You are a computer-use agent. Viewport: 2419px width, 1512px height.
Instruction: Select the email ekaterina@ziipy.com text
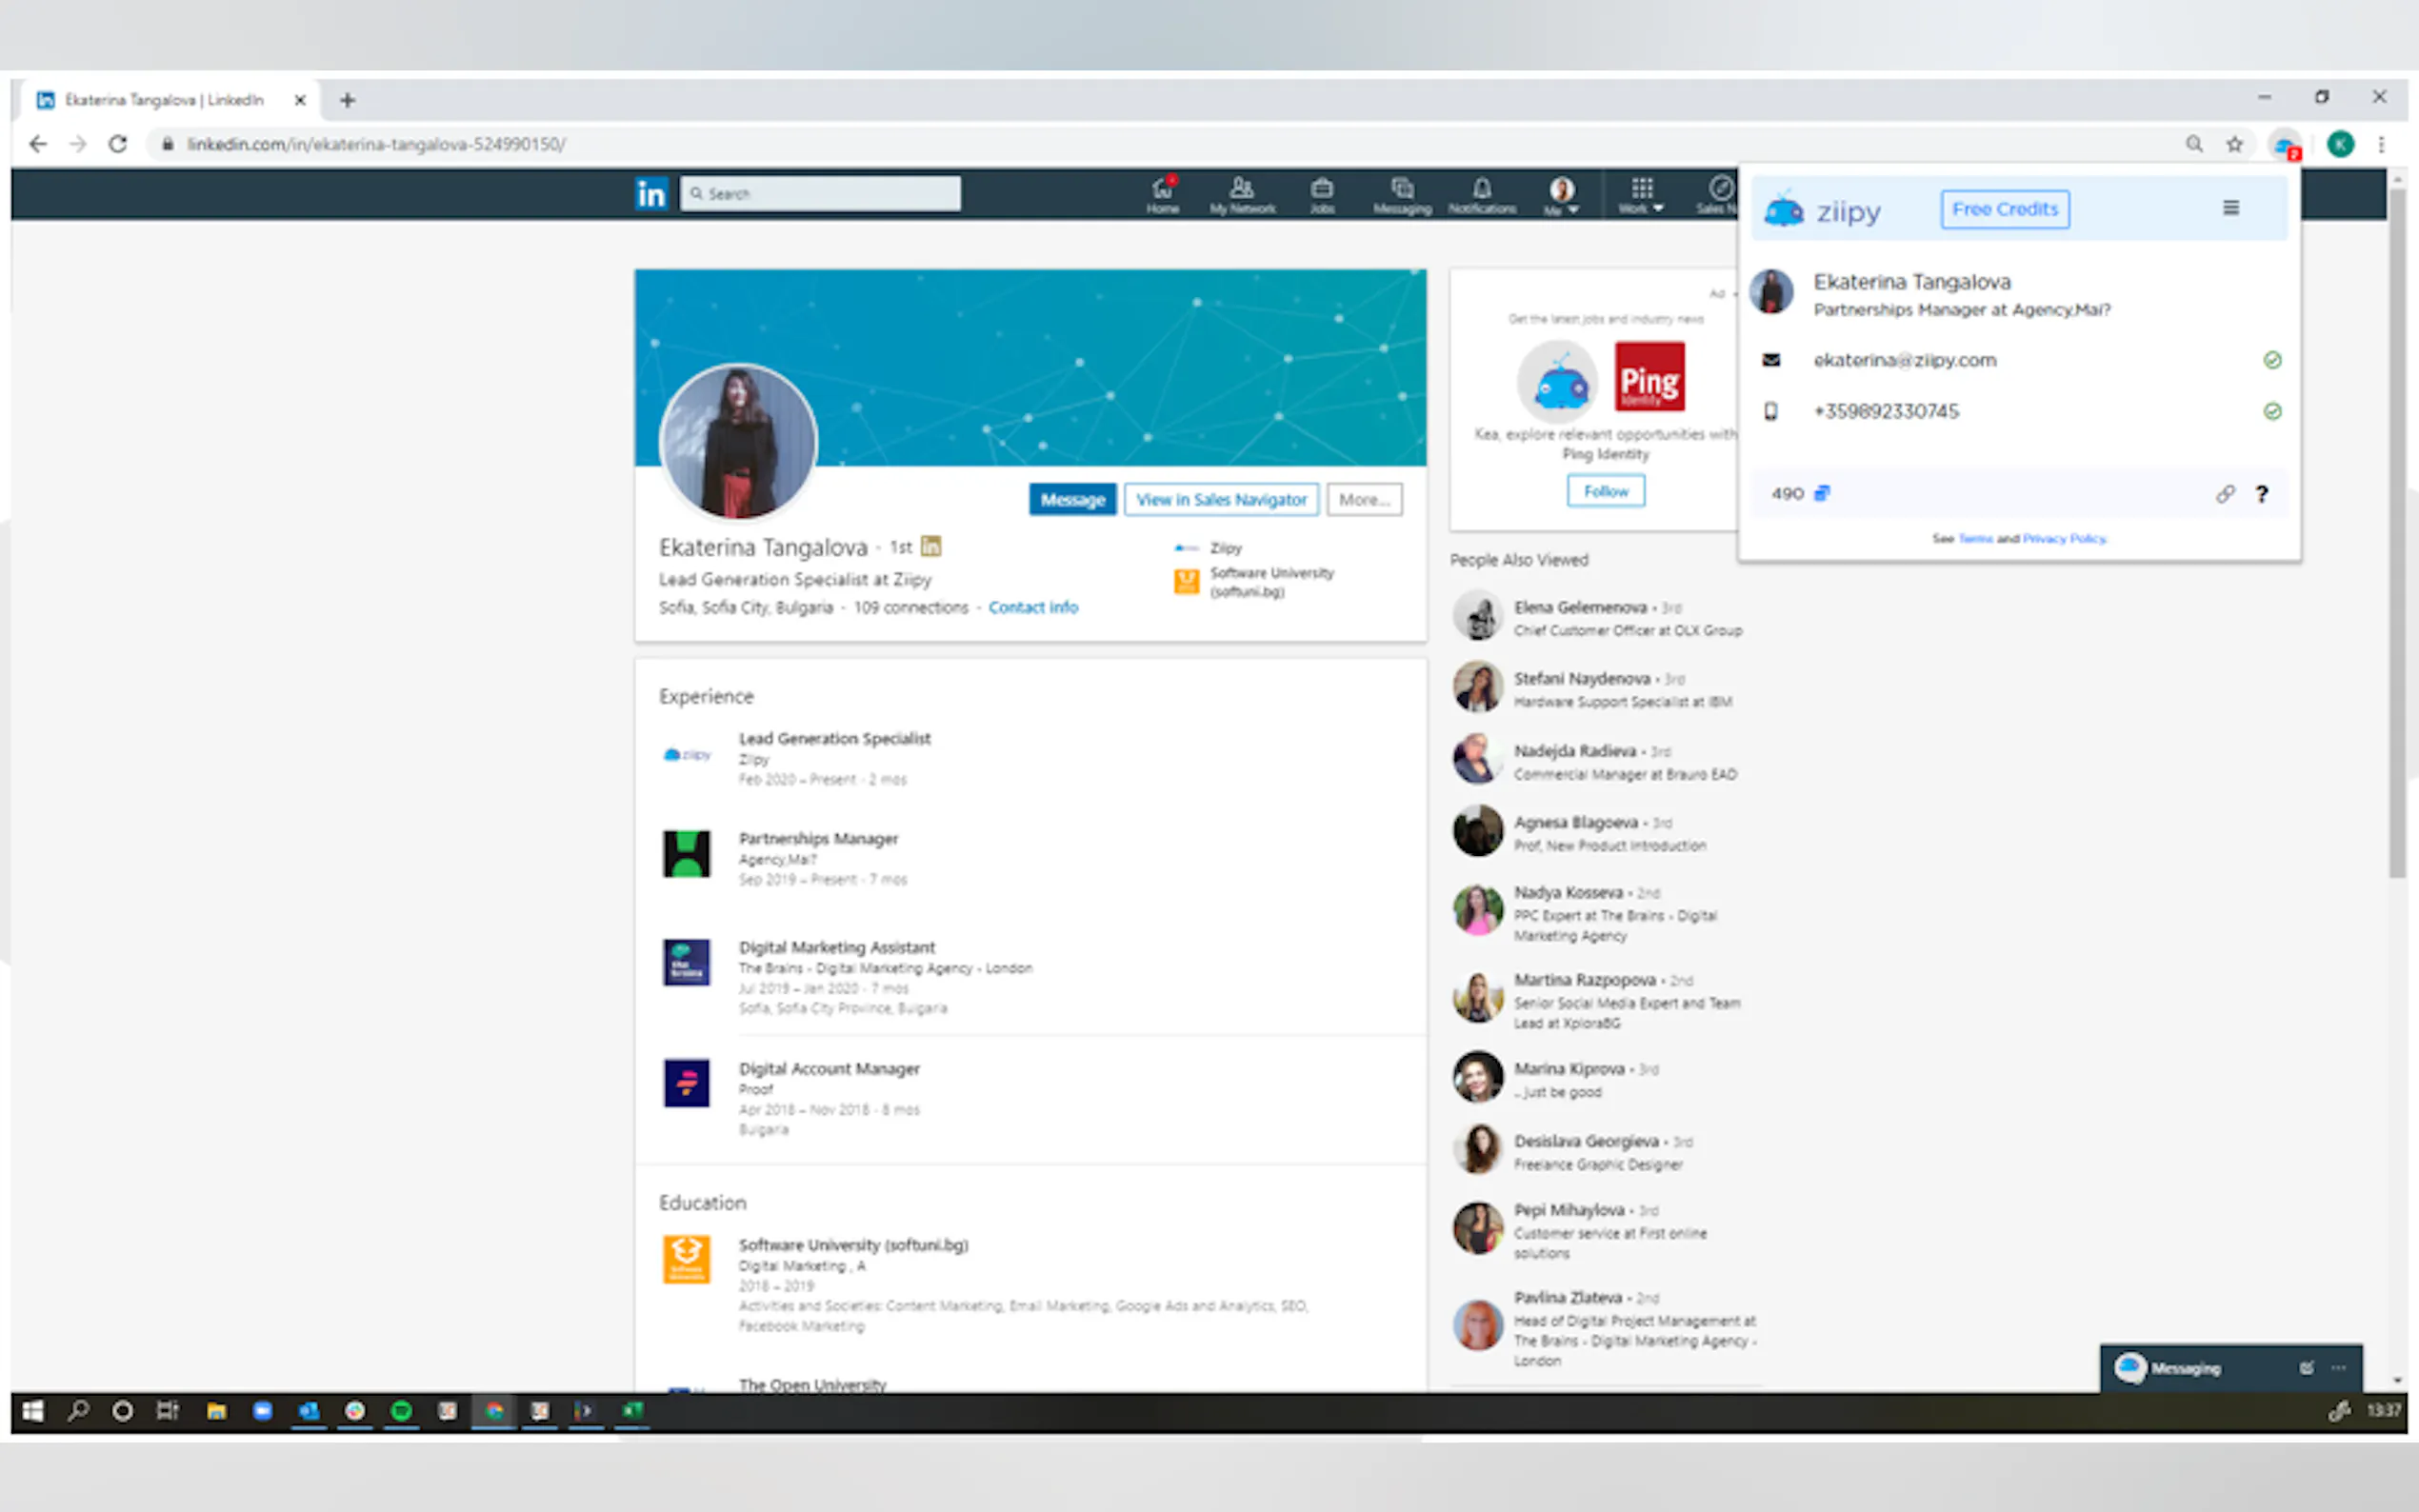[x=1904, y=360]
